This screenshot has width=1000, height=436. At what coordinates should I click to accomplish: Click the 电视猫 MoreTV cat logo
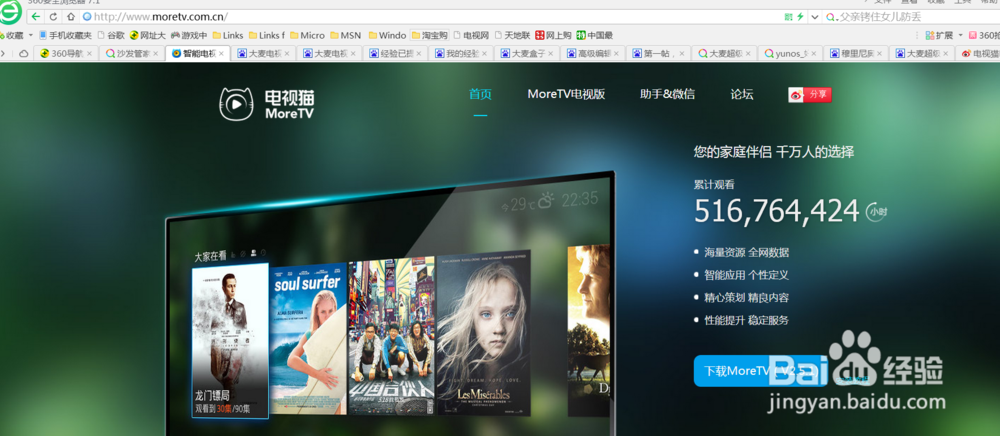click(x=267, y=104)
